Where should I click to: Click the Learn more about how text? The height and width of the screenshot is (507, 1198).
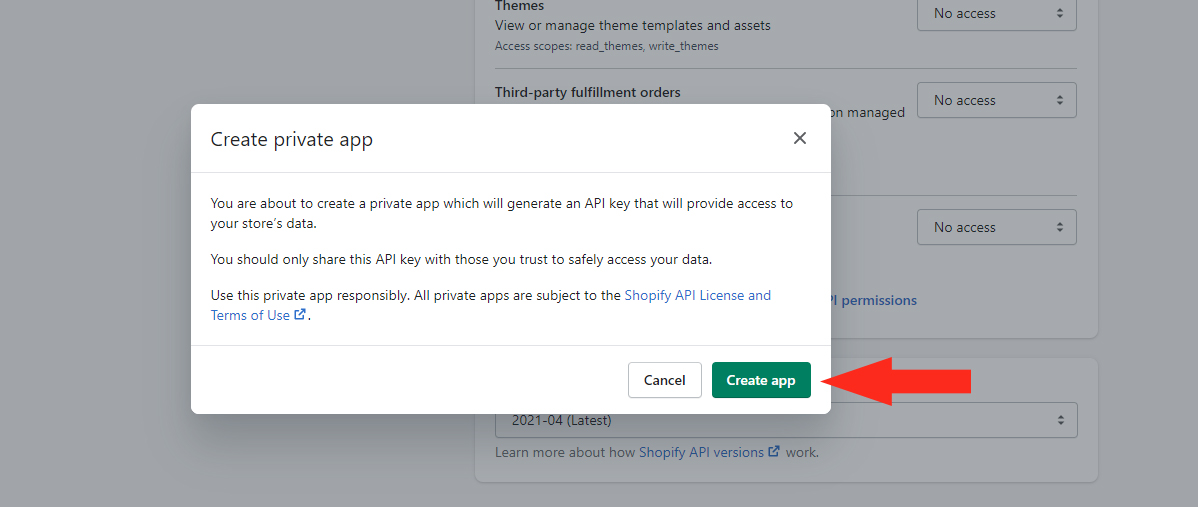tap(565, 452)
